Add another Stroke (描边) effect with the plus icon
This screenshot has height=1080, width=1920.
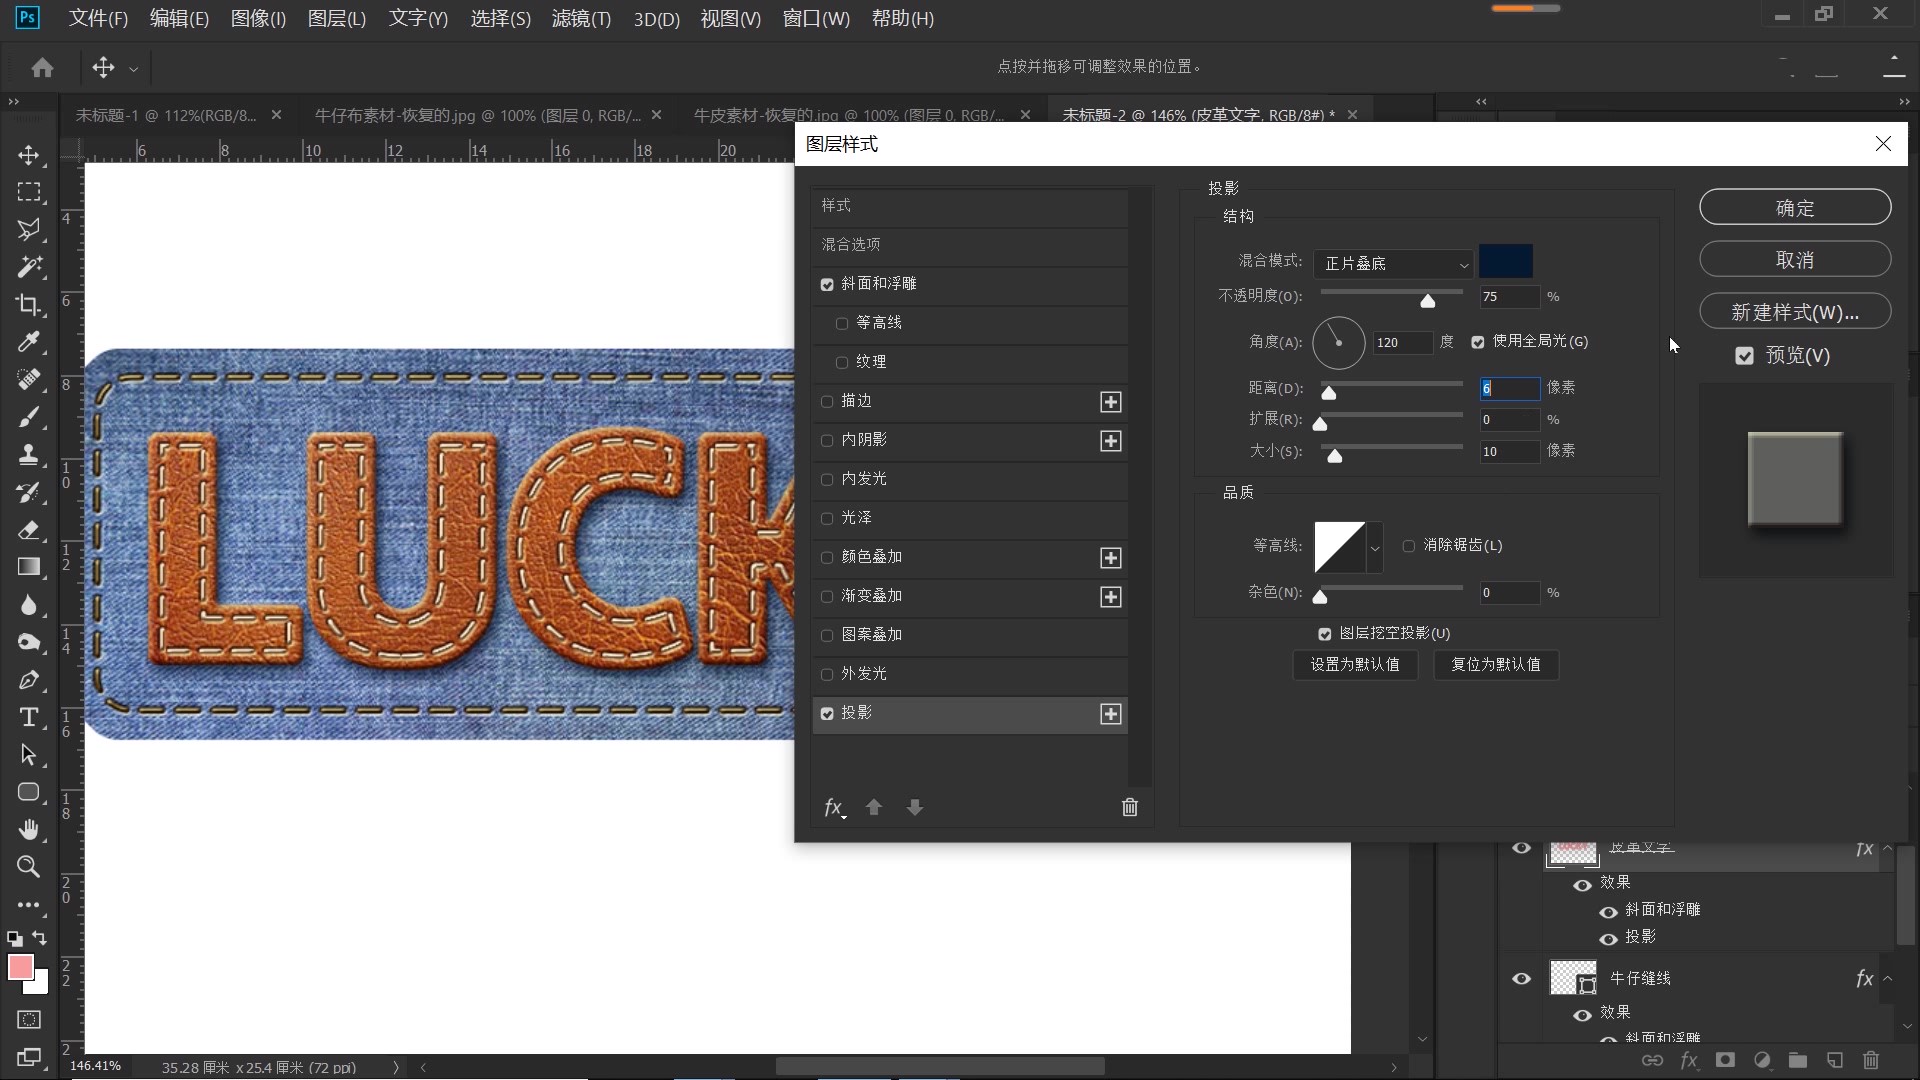(1110, 402)
